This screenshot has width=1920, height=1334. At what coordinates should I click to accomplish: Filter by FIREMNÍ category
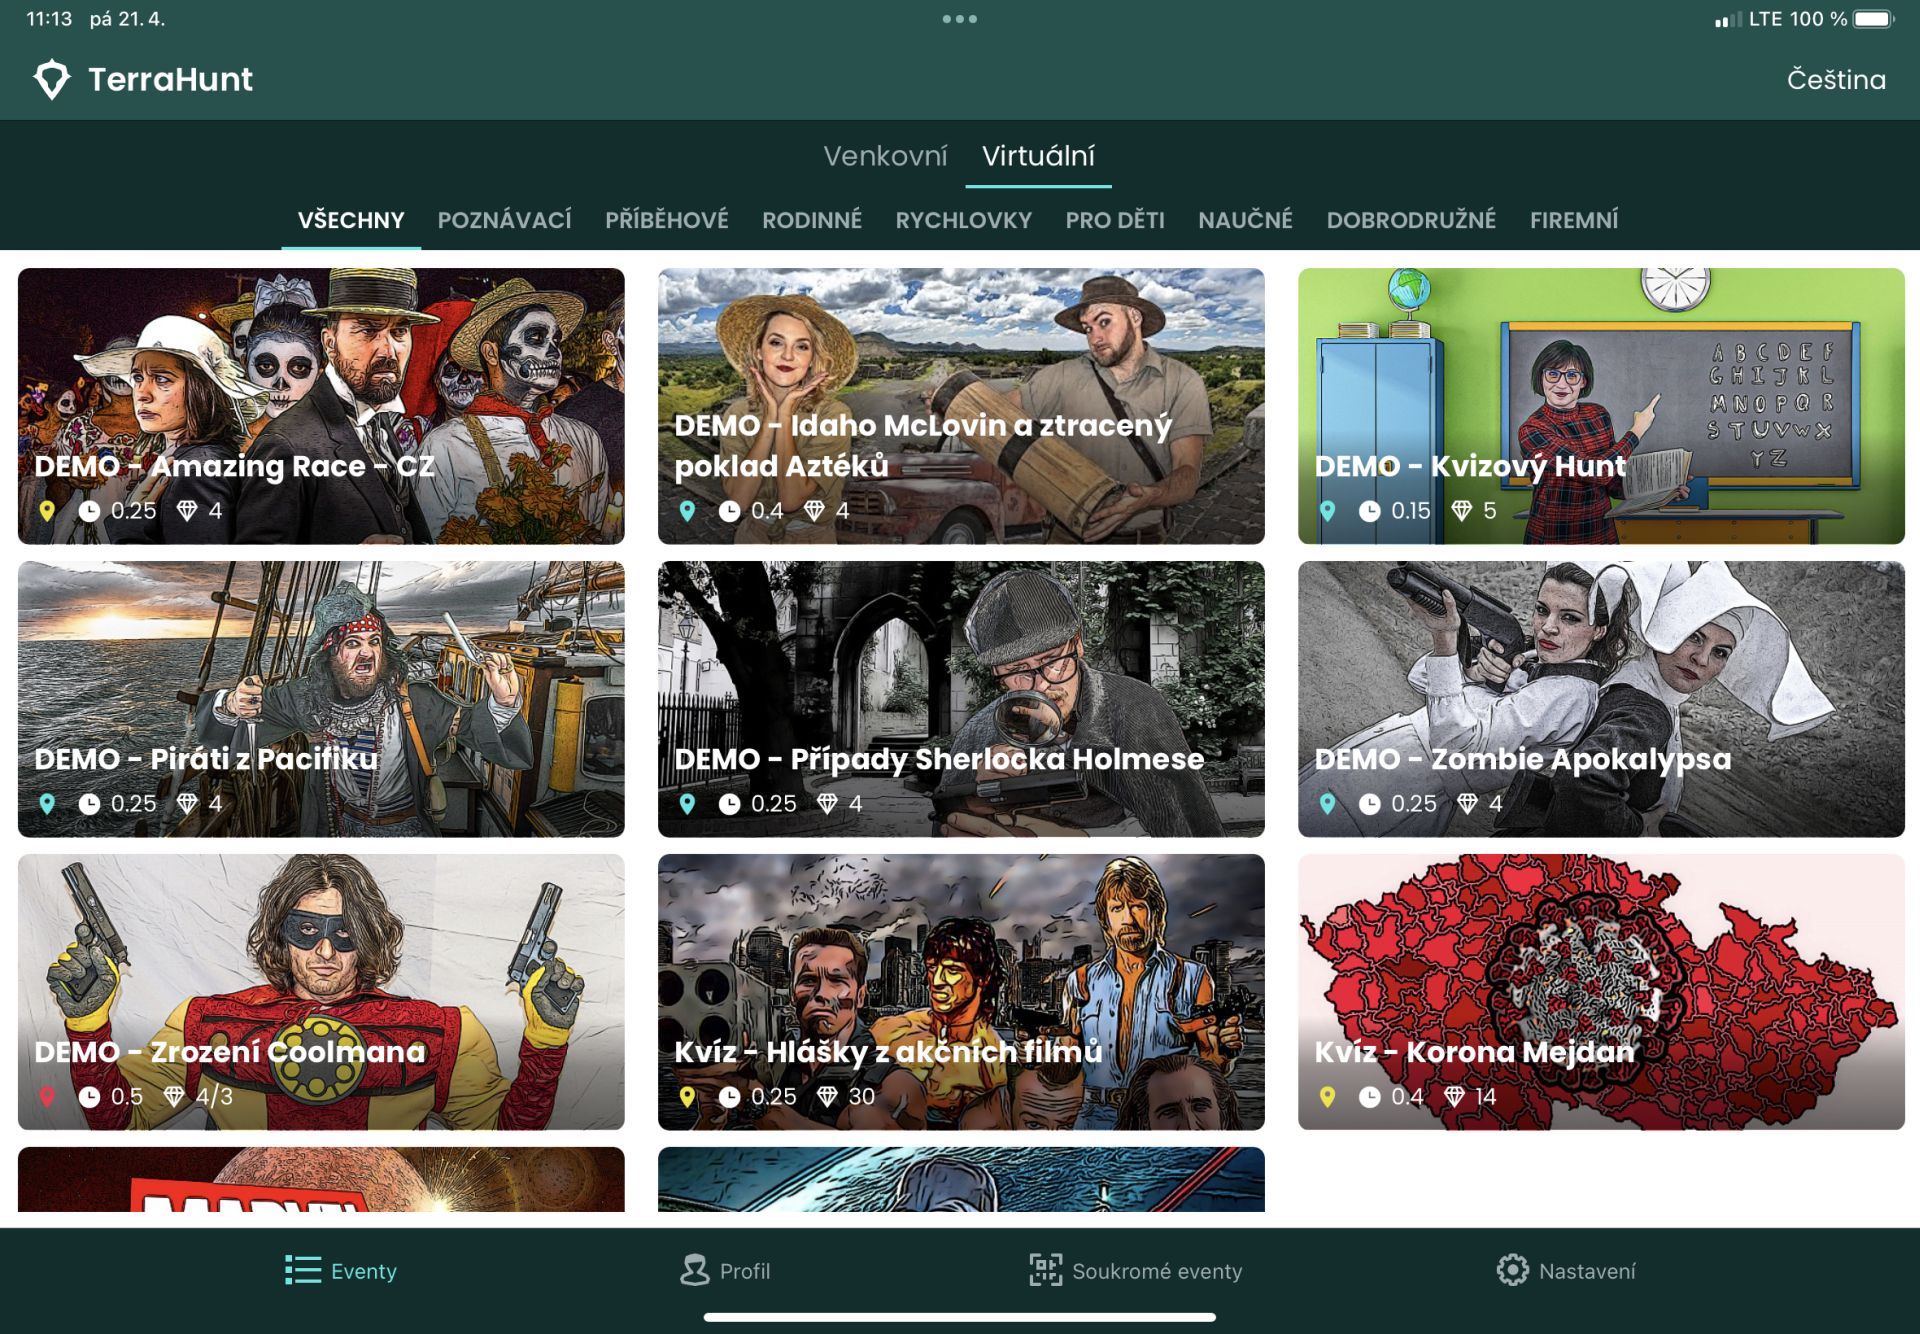(x=1573, y=220)
